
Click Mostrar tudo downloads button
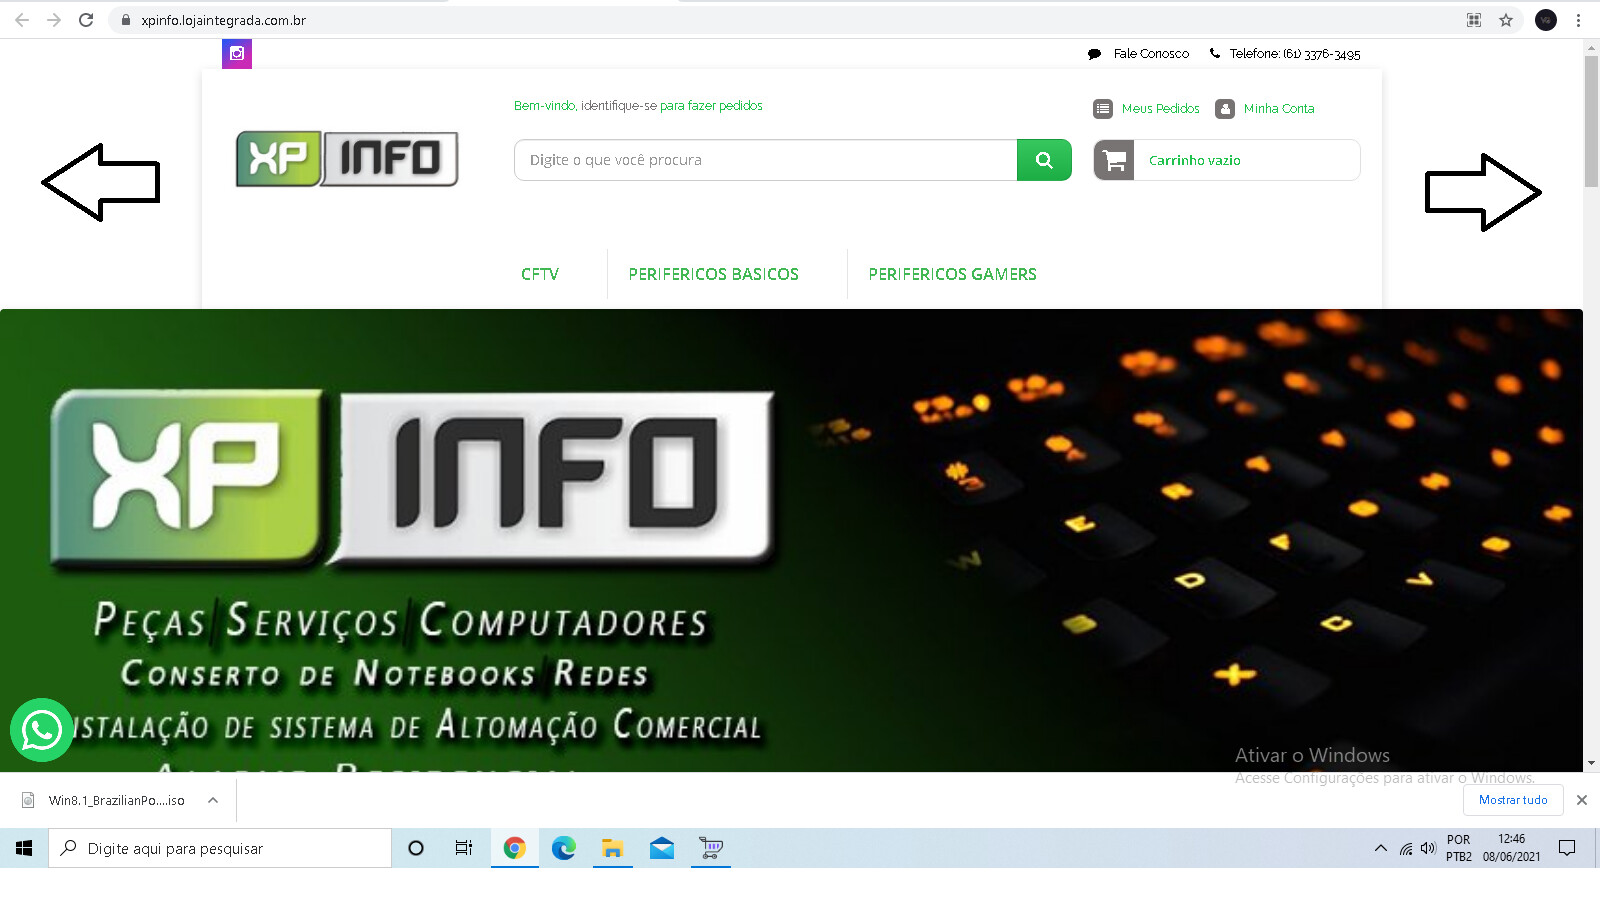click(1513, 800)
